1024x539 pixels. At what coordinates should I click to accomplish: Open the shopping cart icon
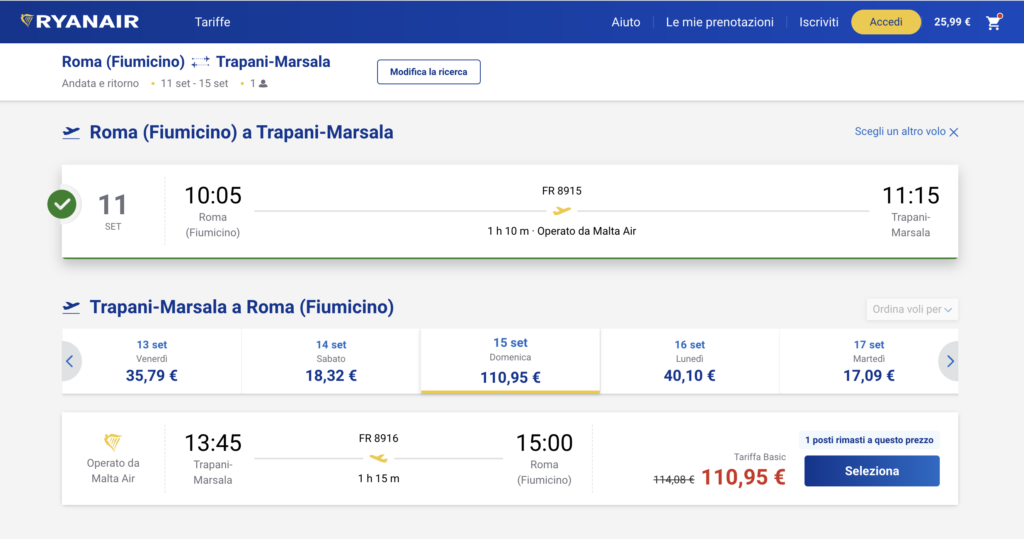tap(994, 22)
